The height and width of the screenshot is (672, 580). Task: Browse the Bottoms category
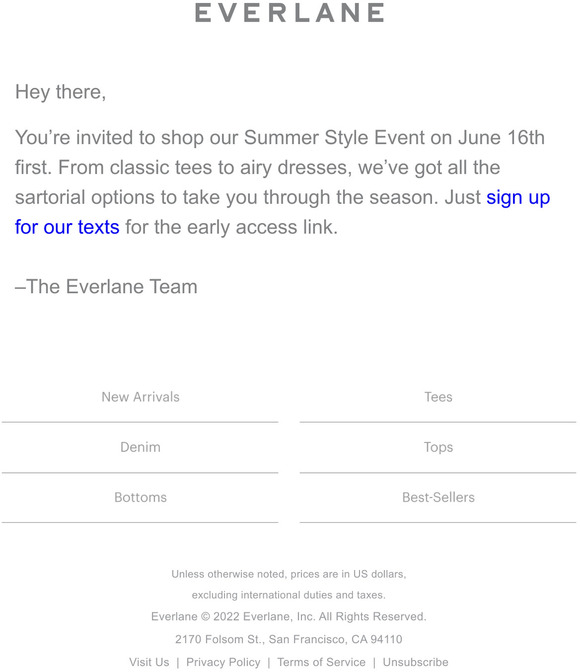coord(140,497)
